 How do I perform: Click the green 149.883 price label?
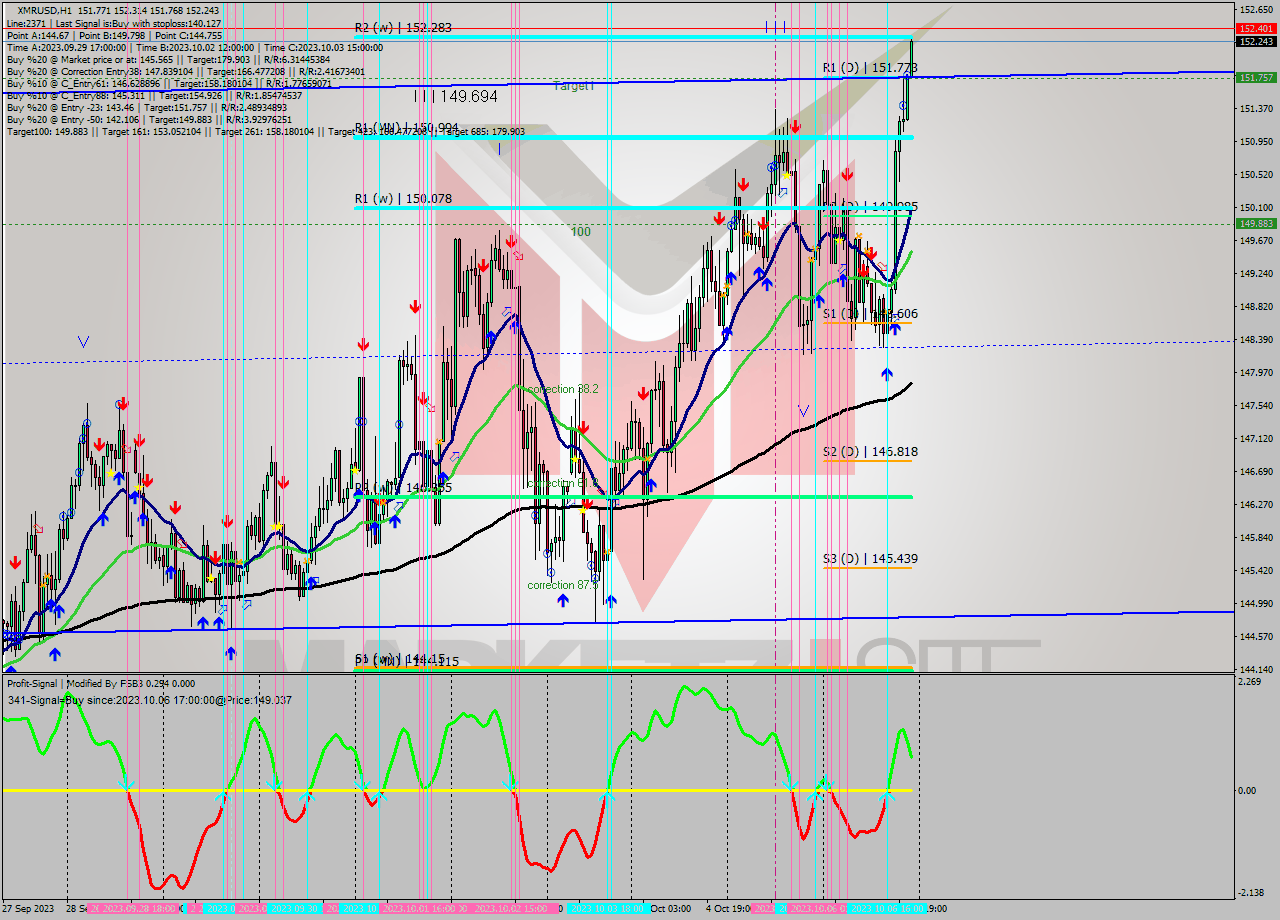[1256, 225]
